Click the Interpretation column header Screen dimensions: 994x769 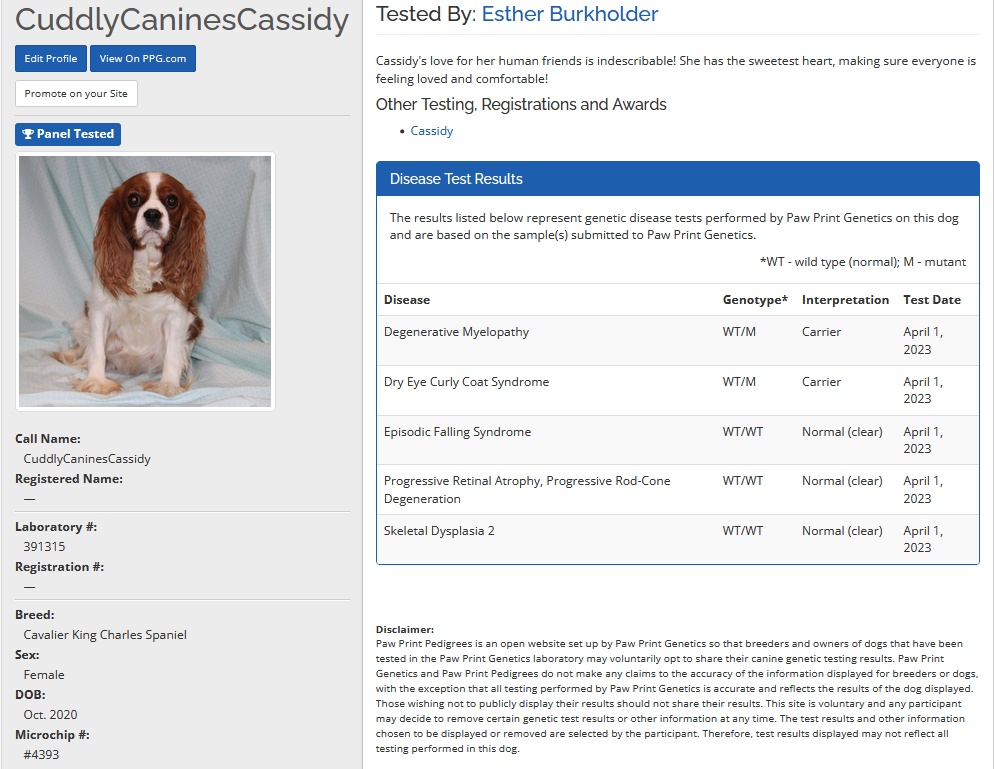pos(845,300)
